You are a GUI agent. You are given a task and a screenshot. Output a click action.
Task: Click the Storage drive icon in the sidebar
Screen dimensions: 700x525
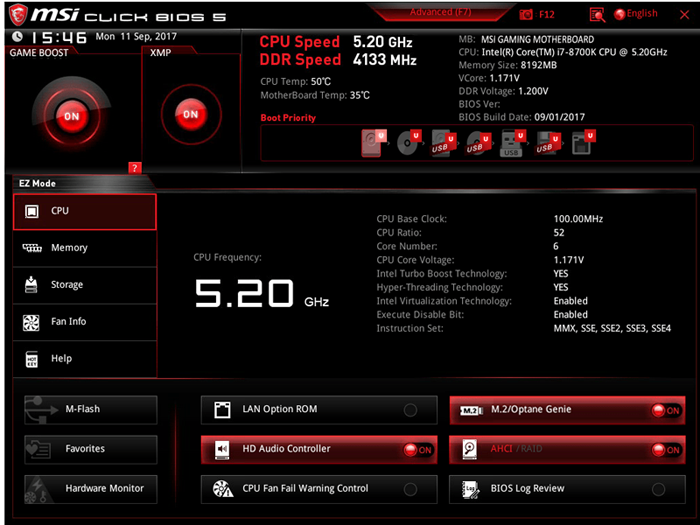pyautogui.click(x=31, y=284)
